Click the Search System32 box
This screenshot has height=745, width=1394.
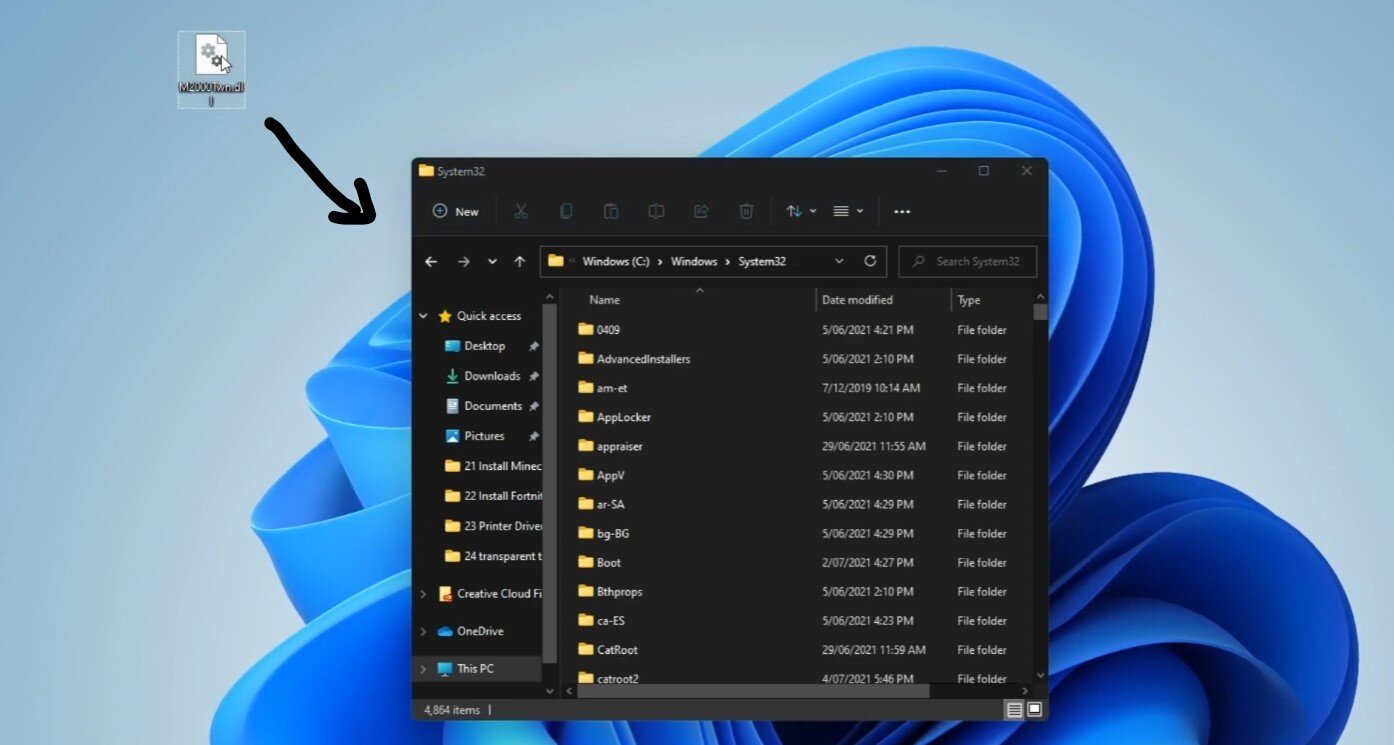point(968,261)
